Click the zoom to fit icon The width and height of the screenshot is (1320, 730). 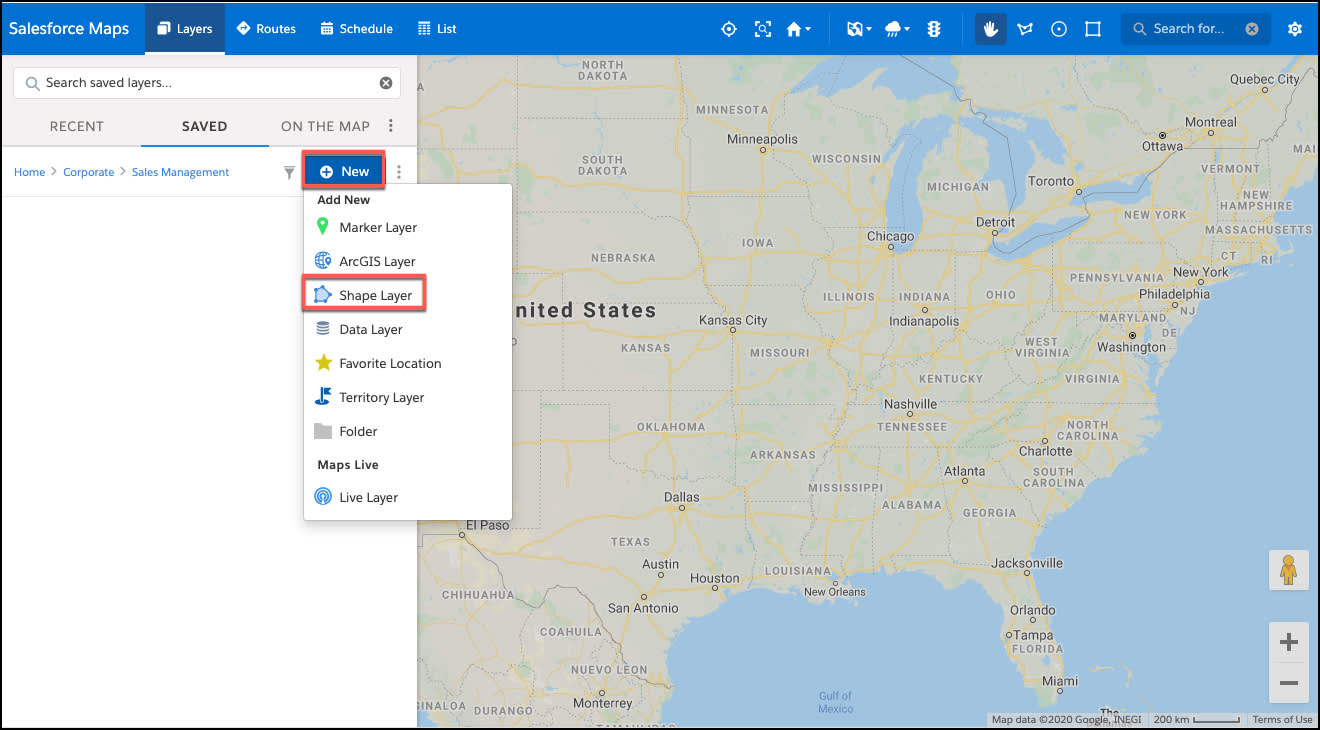pyautogui.click(x=763, y=29)
